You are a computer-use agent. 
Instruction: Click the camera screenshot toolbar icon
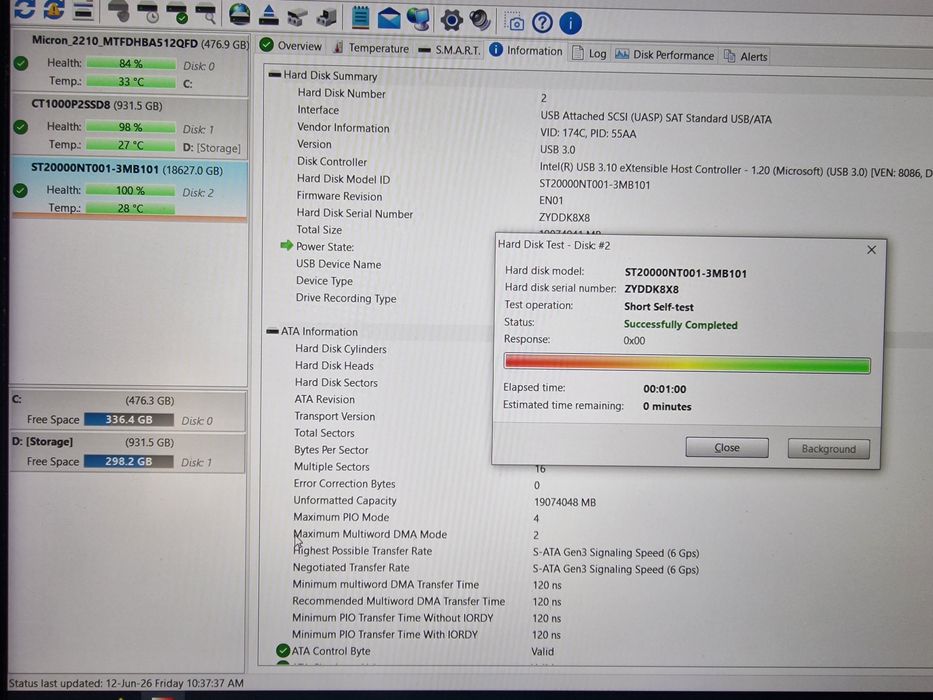point(514,22)
